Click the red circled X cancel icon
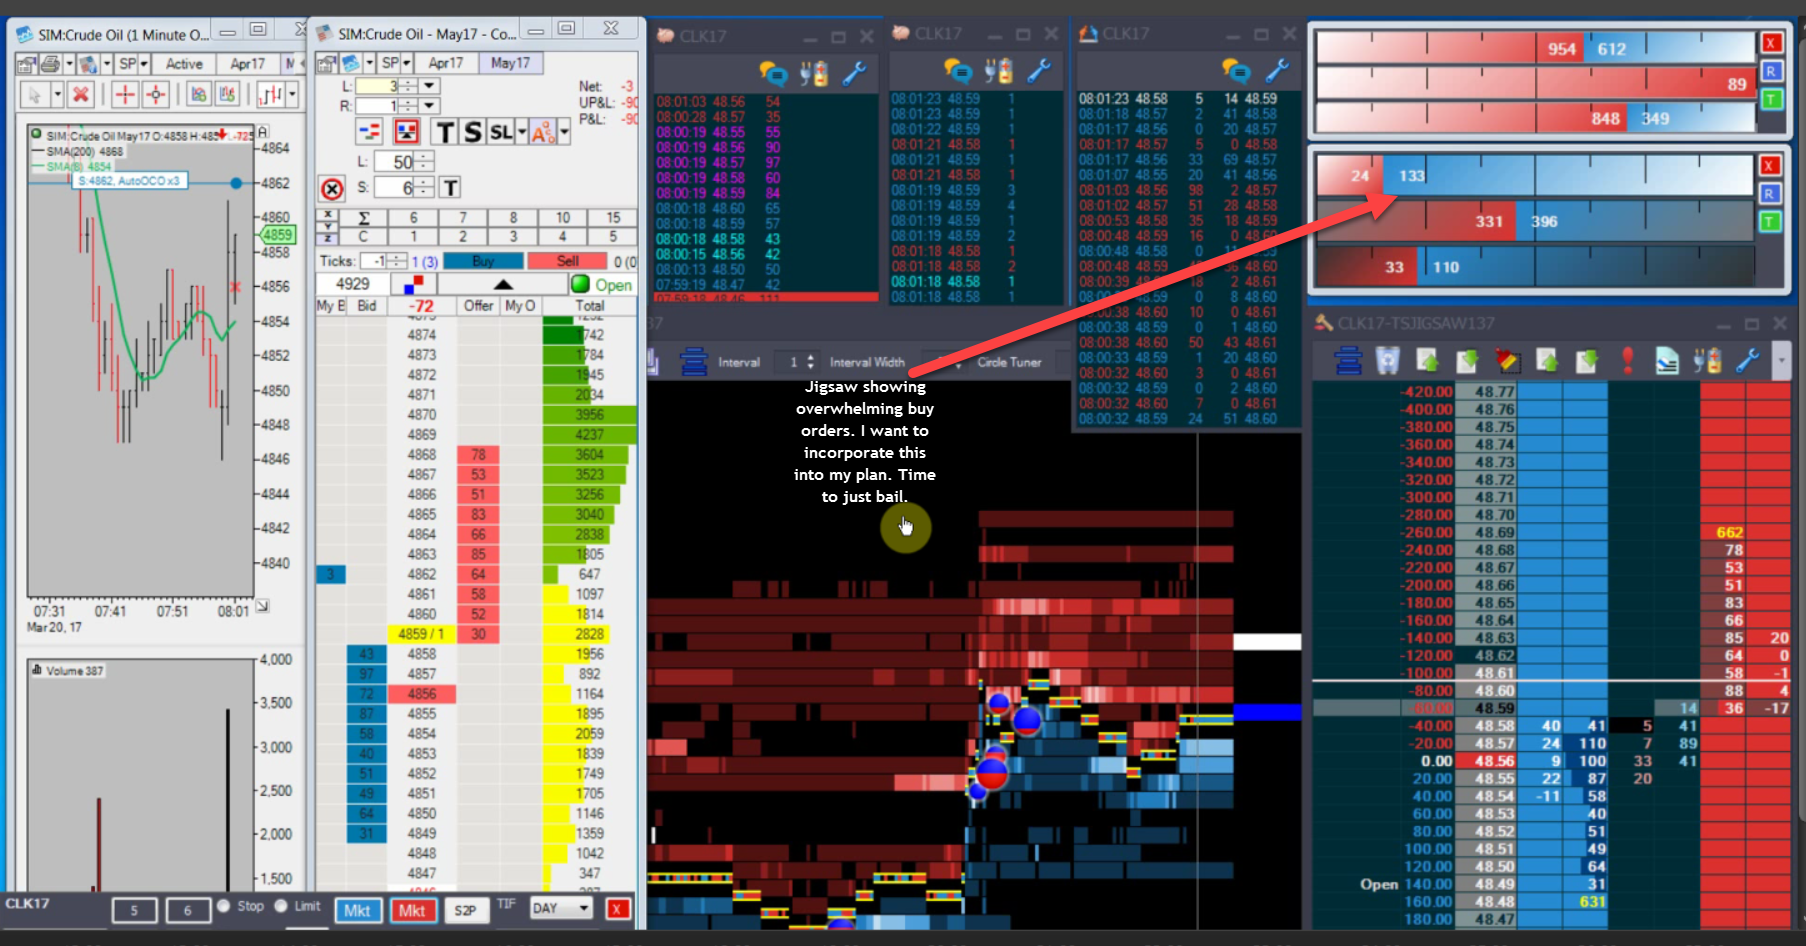 point(333,188)
